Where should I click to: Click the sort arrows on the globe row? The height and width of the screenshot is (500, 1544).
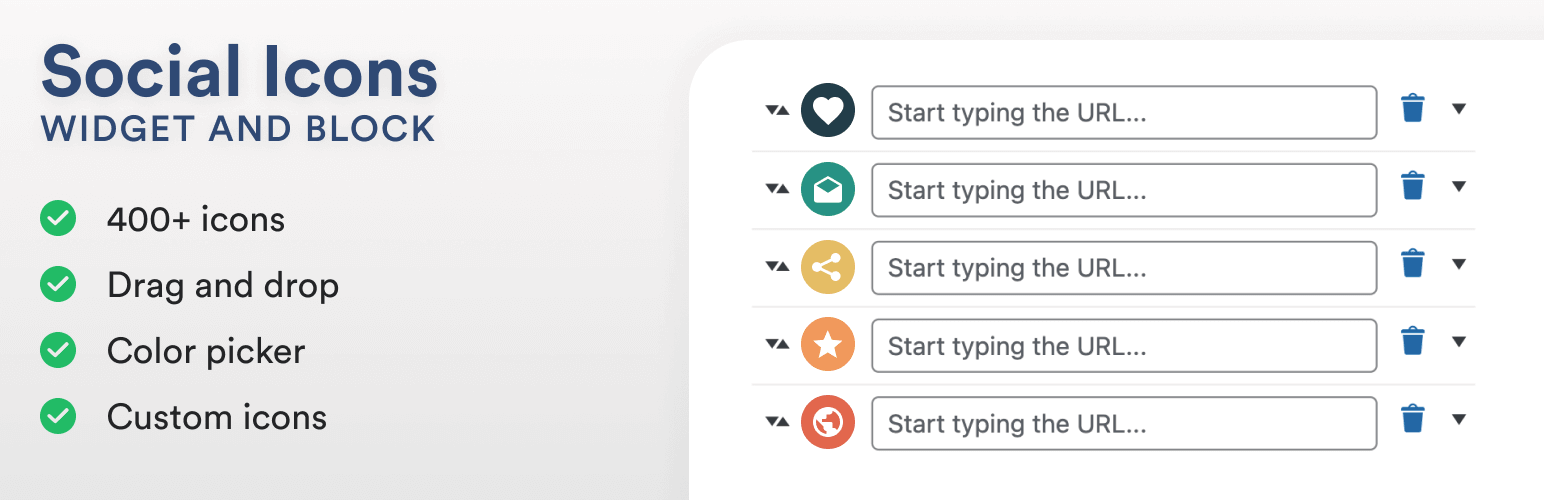coord(777,422)
